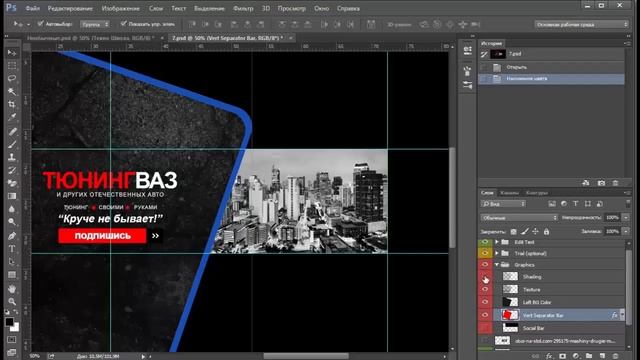Select the Gradient tool
Viewport: 640px width, 360px height.
[12, 196]
